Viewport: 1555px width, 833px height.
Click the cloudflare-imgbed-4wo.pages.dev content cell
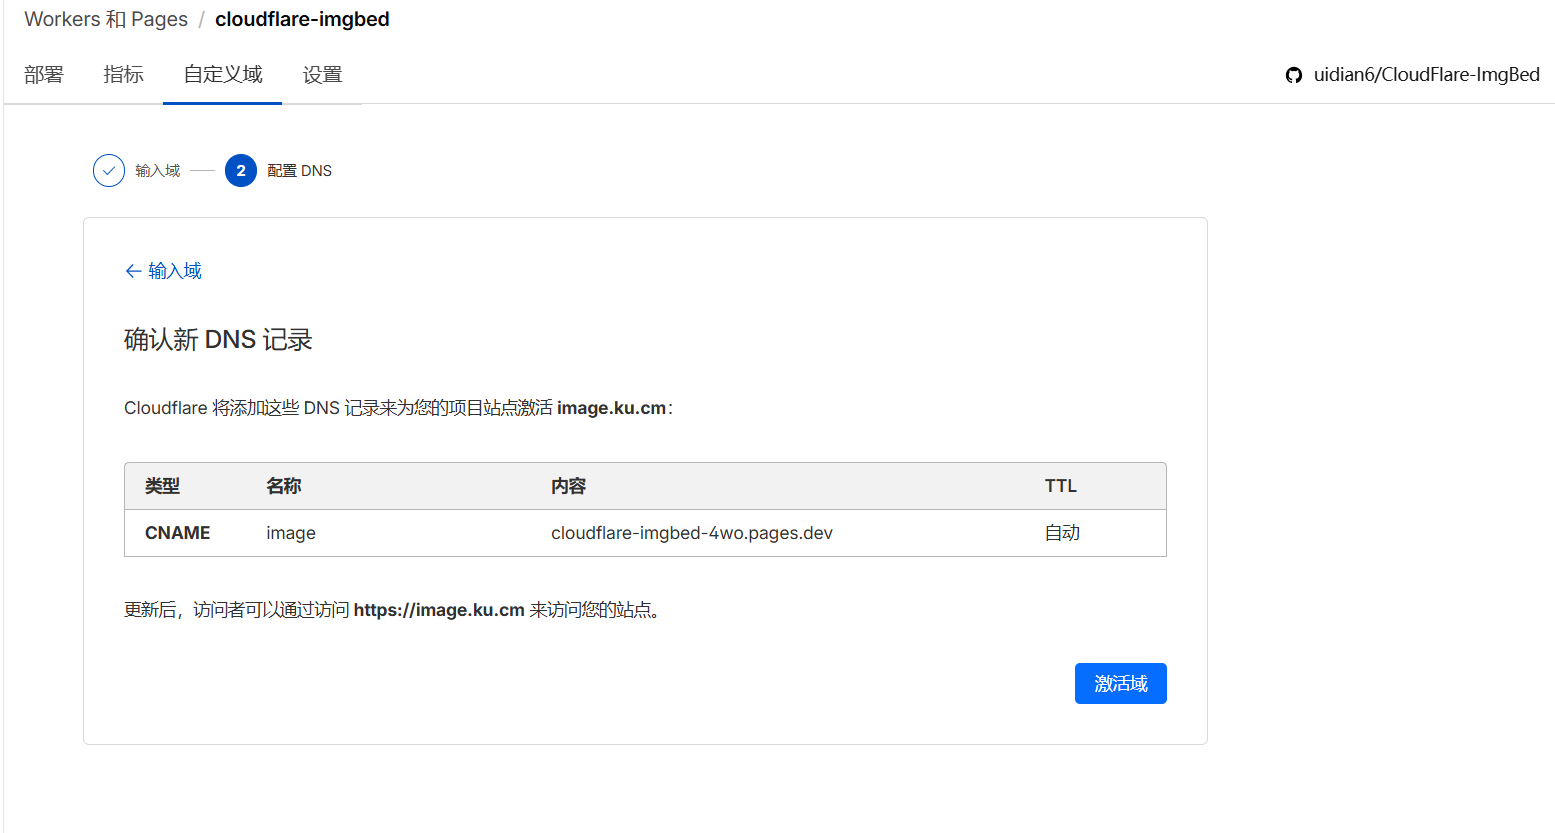tap(692, 533)
